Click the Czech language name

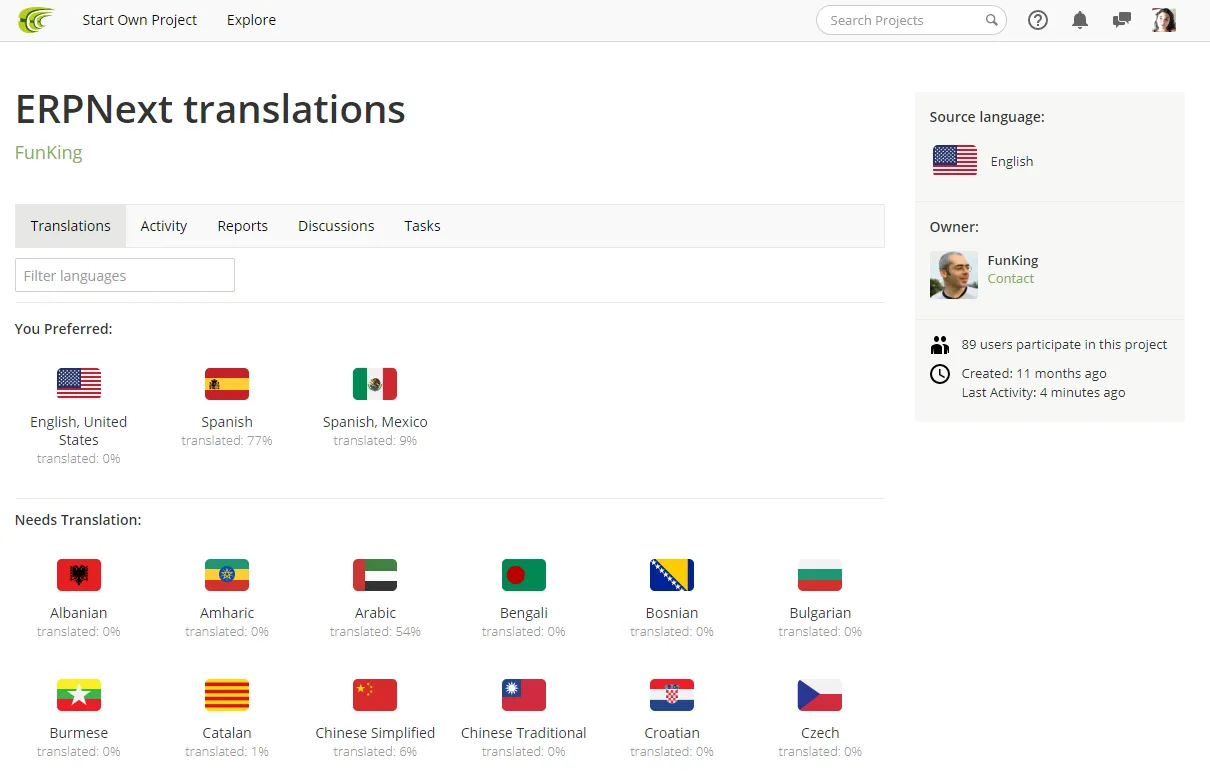(820, 733)
